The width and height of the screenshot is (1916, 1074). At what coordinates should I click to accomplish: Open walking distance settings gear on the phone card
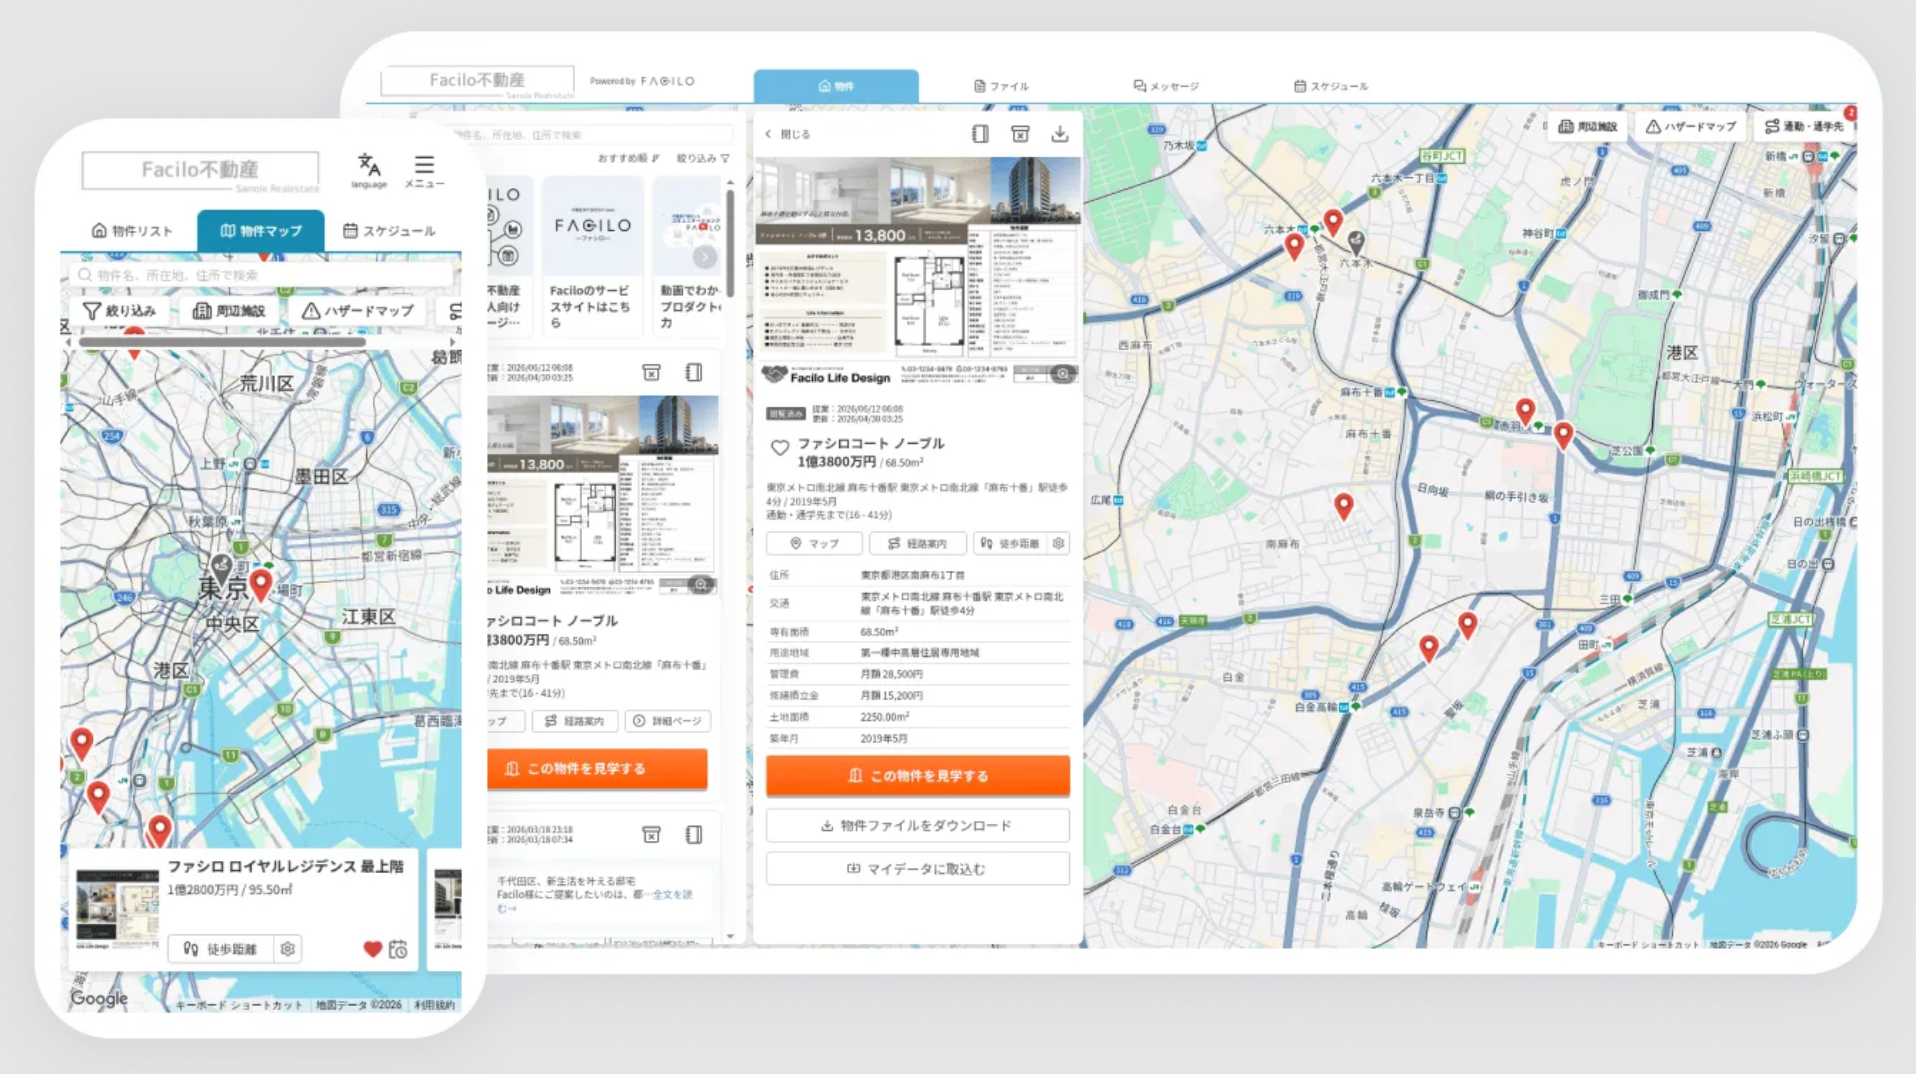point(288,949)
